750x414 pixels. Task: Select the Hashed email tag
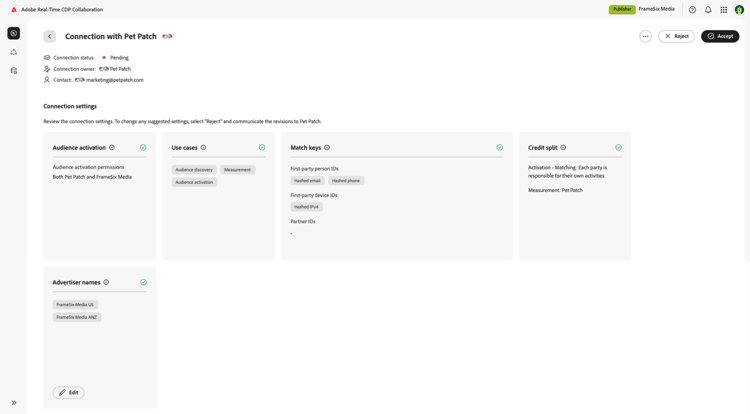(x=308, y=181)
